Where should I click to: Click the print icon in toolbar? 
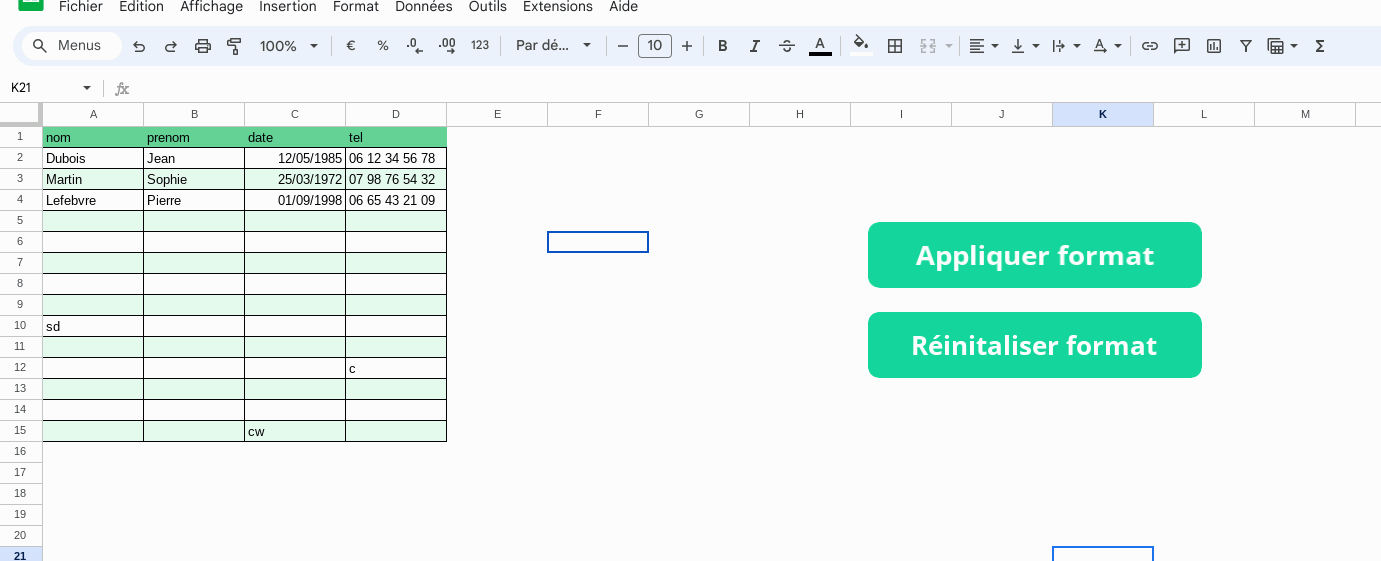coord(203,46)
